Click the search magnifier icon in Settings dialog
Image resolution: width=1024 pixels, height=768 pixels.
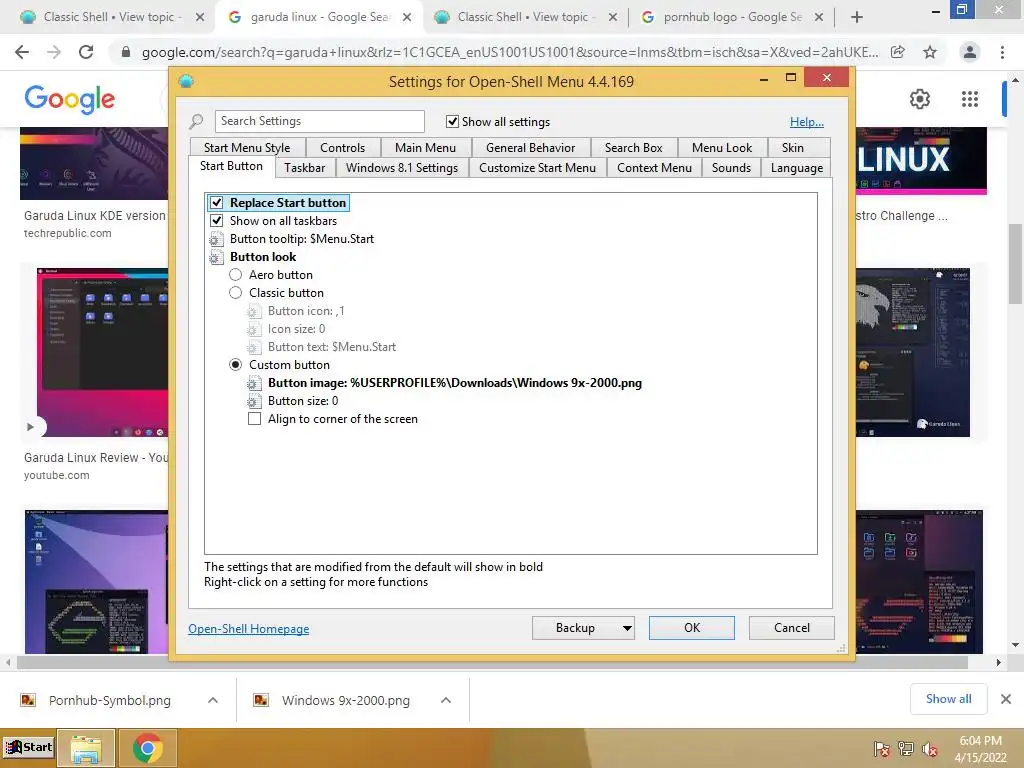[196, 121]
